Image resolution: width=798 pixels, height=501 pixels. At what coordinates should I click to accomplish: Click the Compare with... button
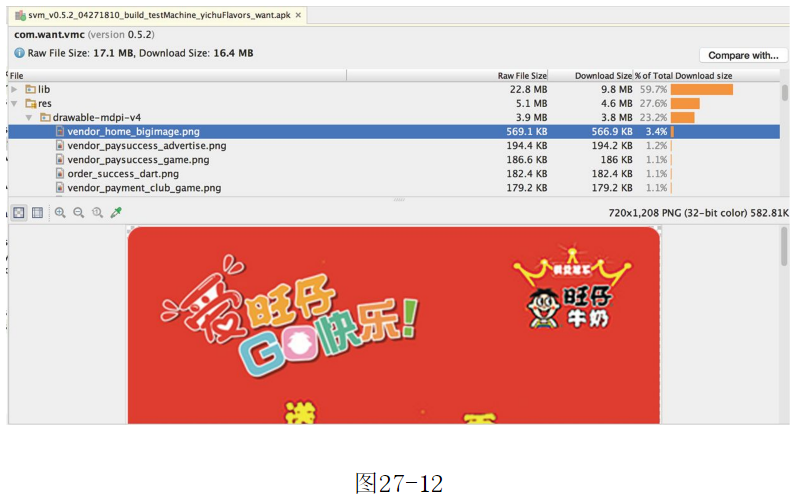pyautogui.click(x=742, y=55)
